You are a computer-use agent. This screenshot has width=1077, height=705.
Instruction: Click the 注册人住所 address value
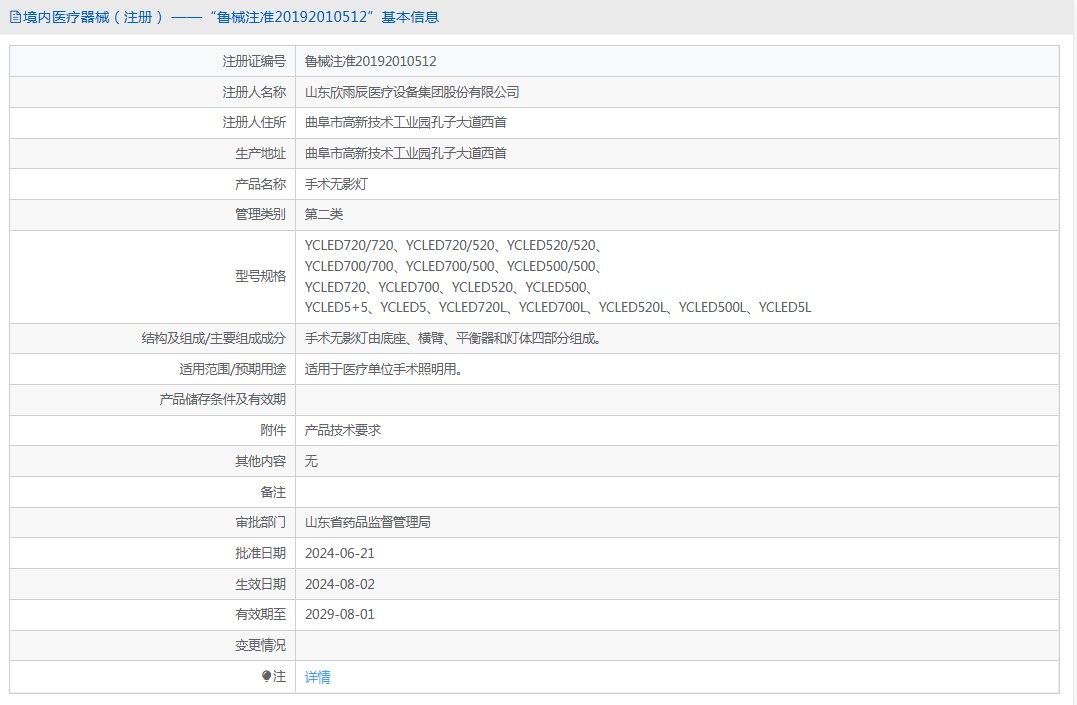pos(405,122)
